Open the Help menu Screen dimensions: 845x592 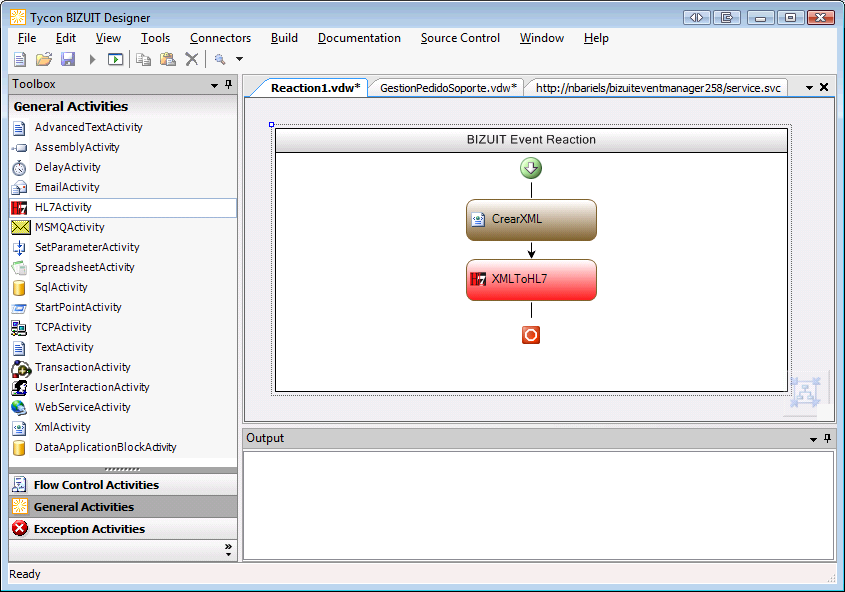click(x=596, y=38)
